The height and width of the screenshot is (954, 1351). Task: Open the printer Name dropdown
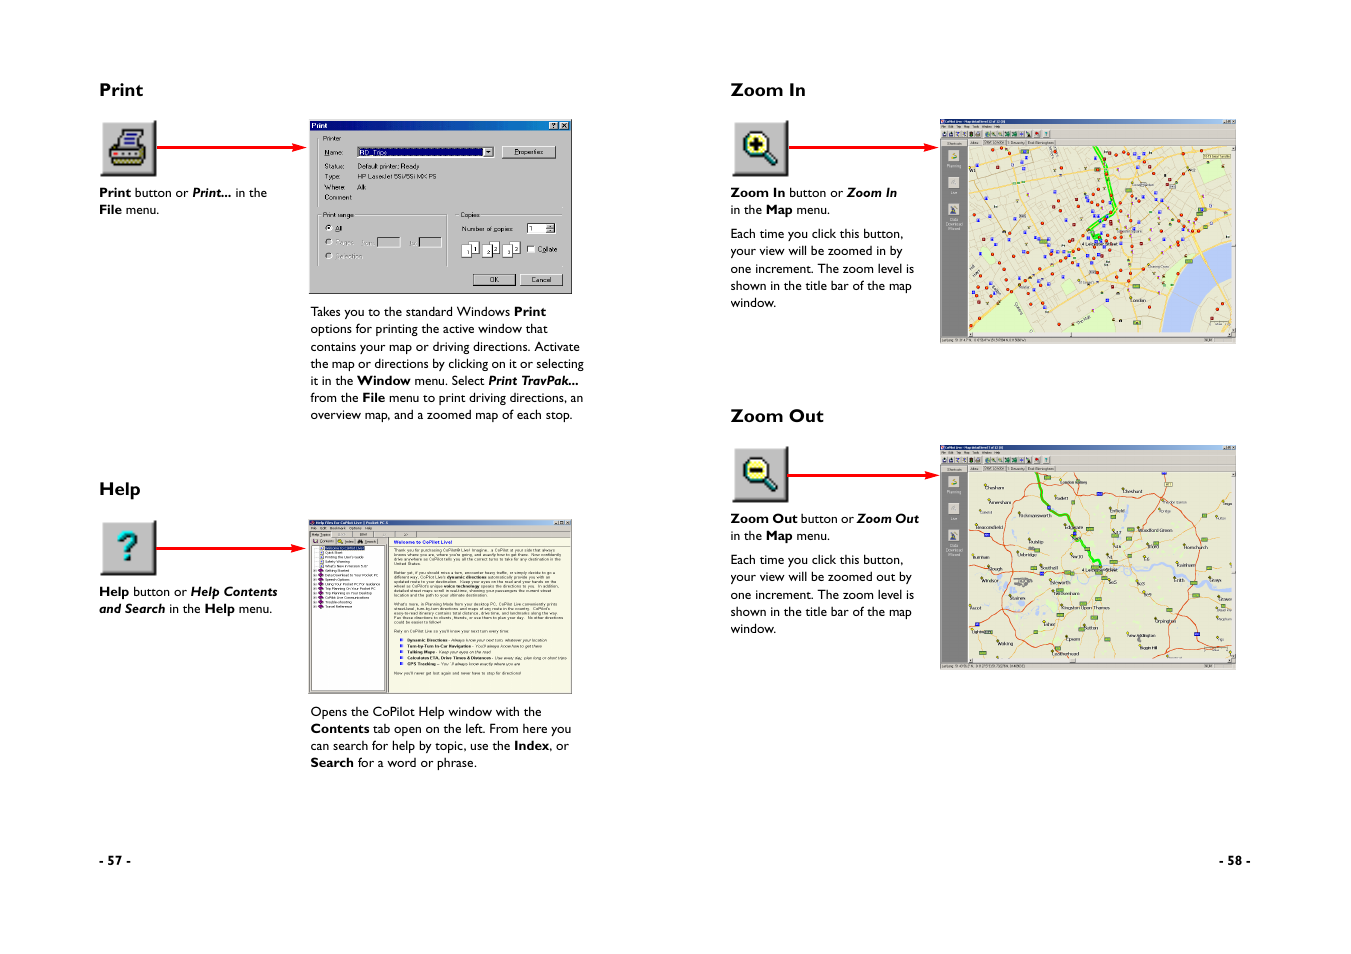tap(488, 152)
